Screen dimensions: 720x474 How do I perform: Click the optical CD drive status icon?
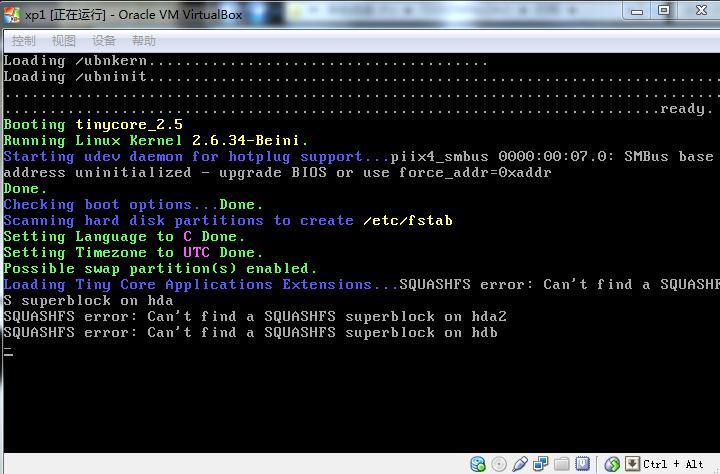(499, 464)
